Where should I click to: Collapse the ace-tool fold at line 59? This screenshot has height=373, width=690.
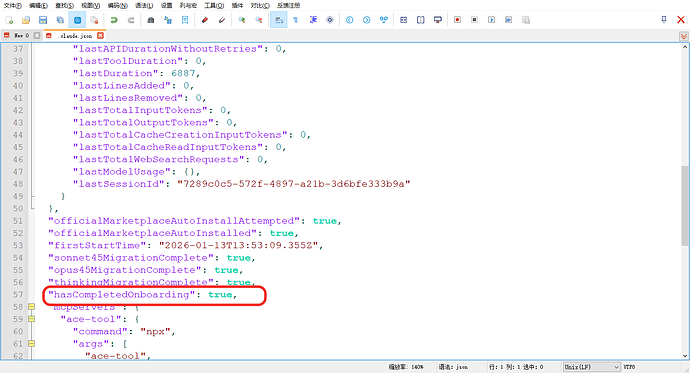[31, 319]
